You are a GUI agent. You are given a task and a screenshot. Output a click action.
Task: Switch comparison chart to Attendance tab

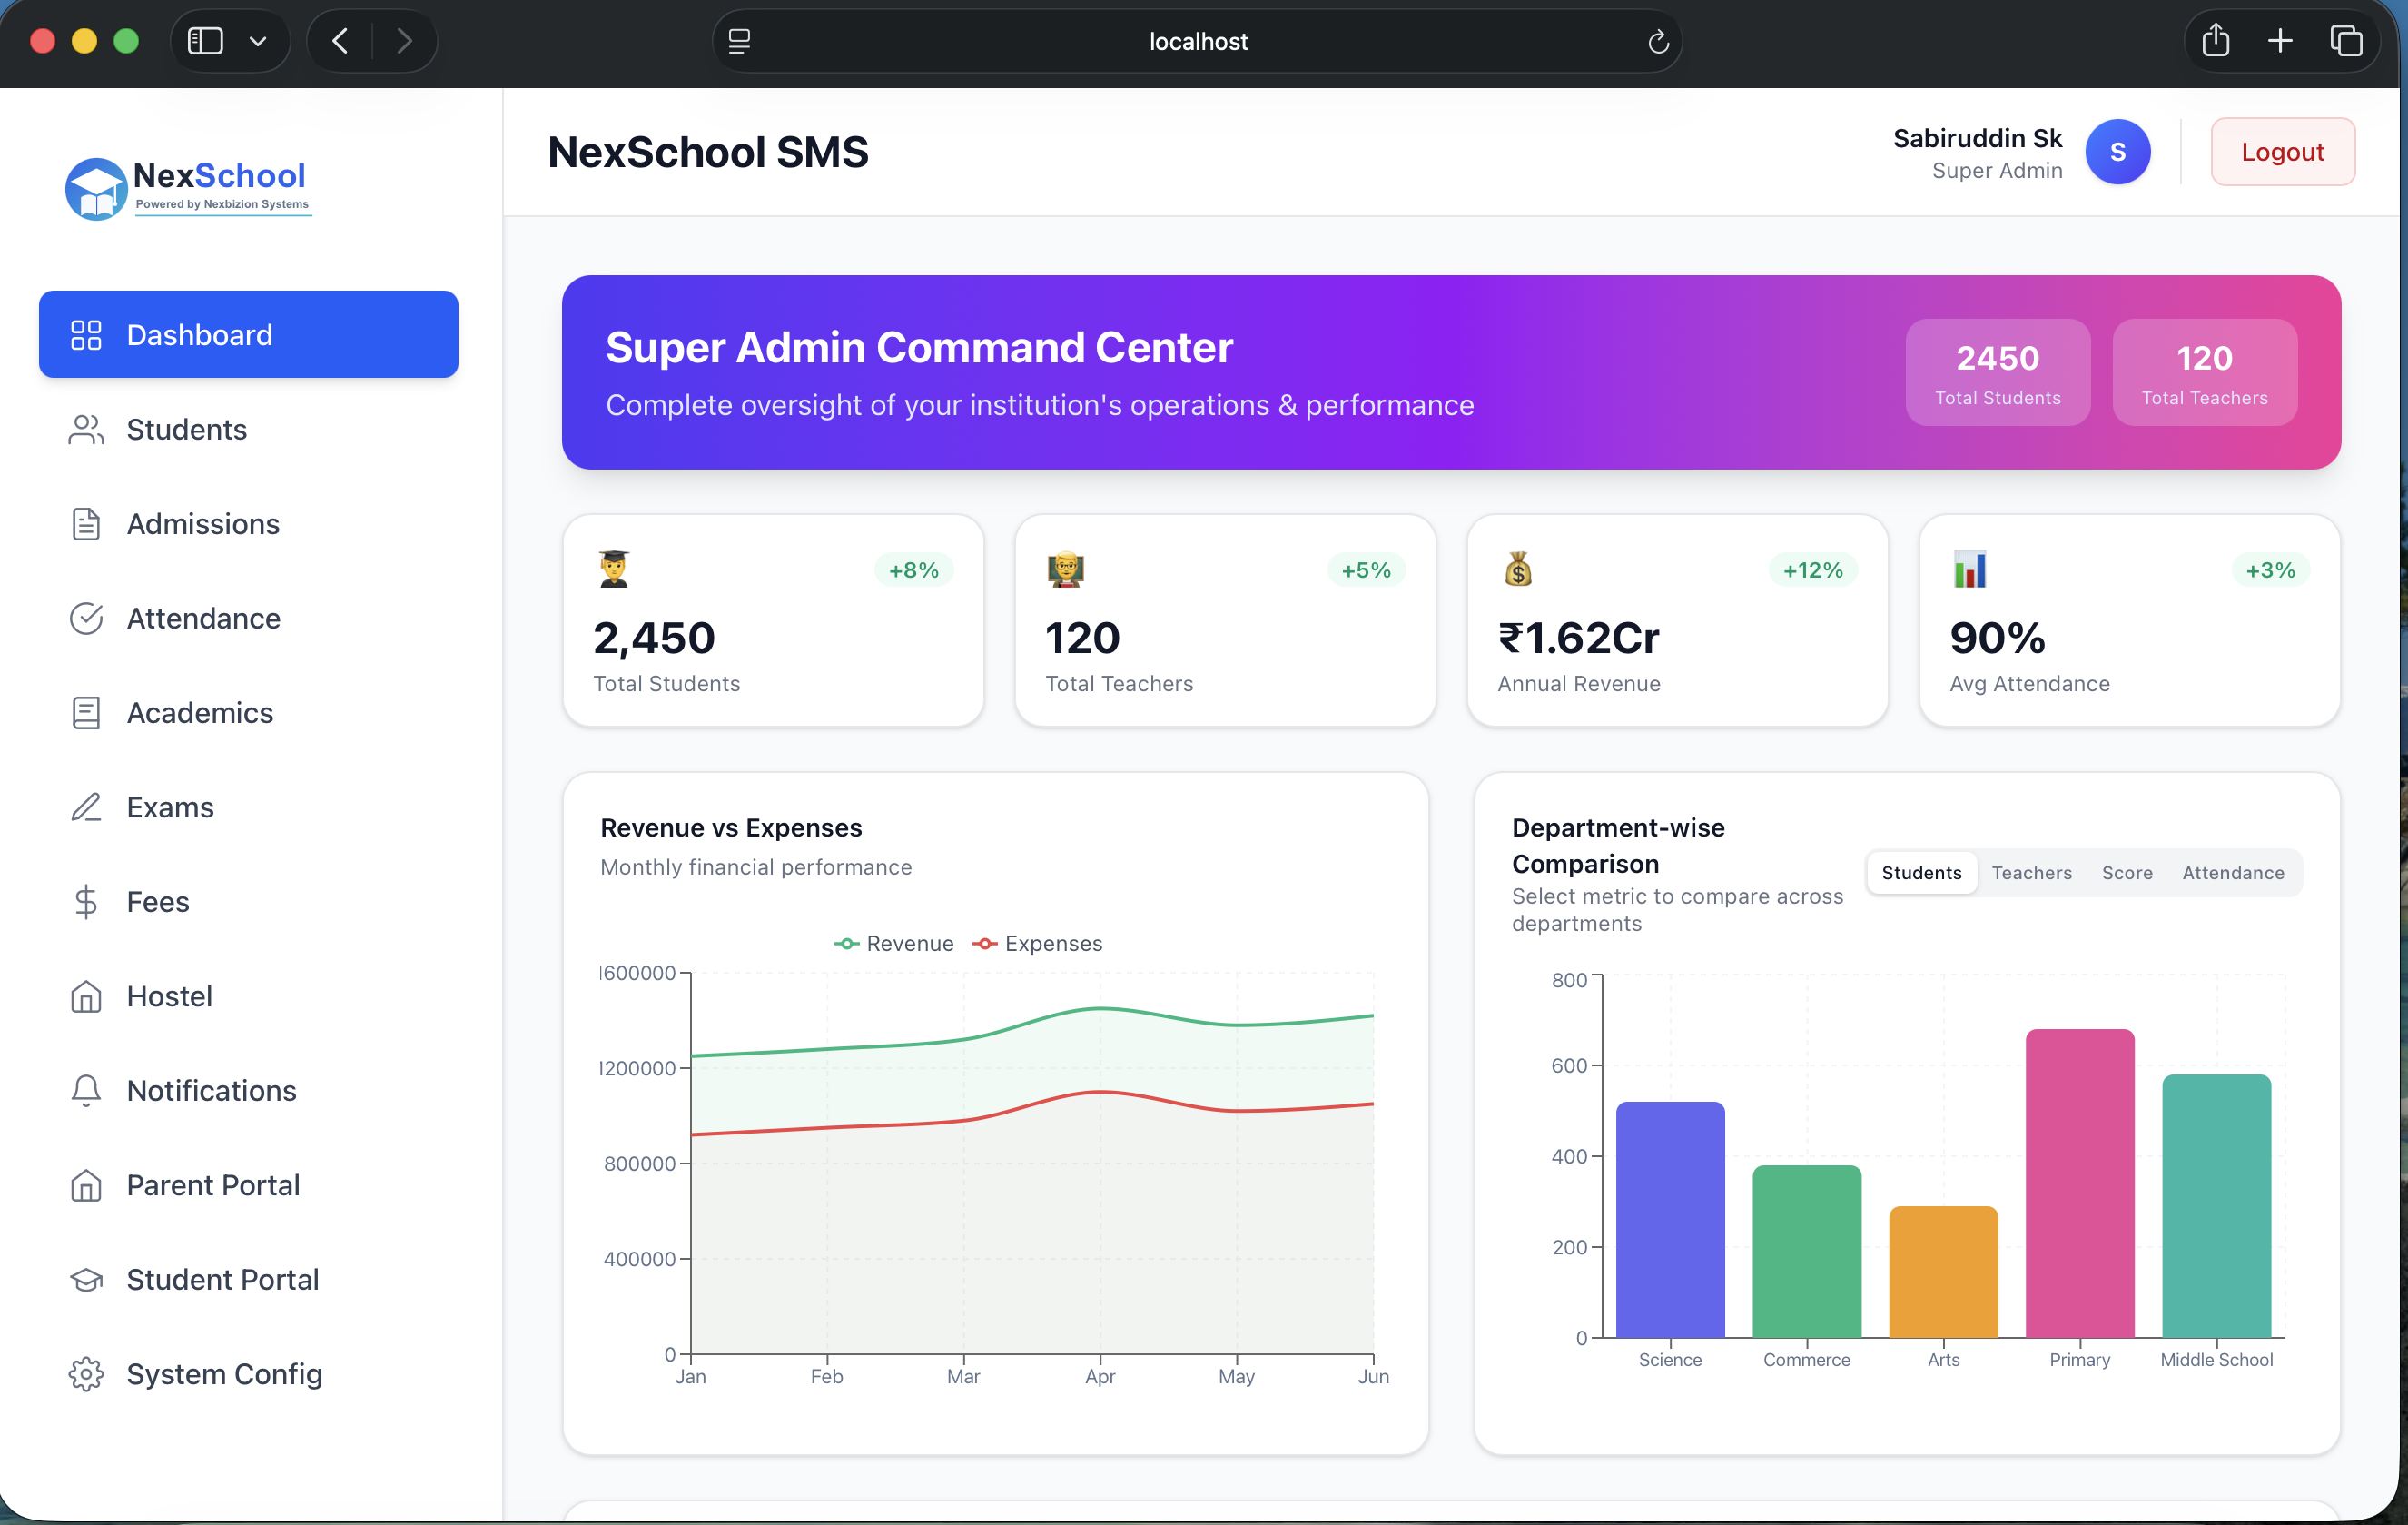coord(2232,873)
